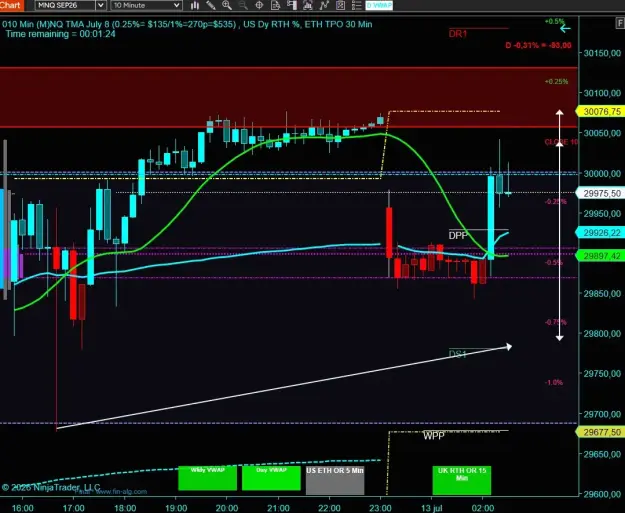The height and width of the screenshot is (513, 625).
Task: Toggle the UK RTH OR 15 Min button
Action: (462, 480)
